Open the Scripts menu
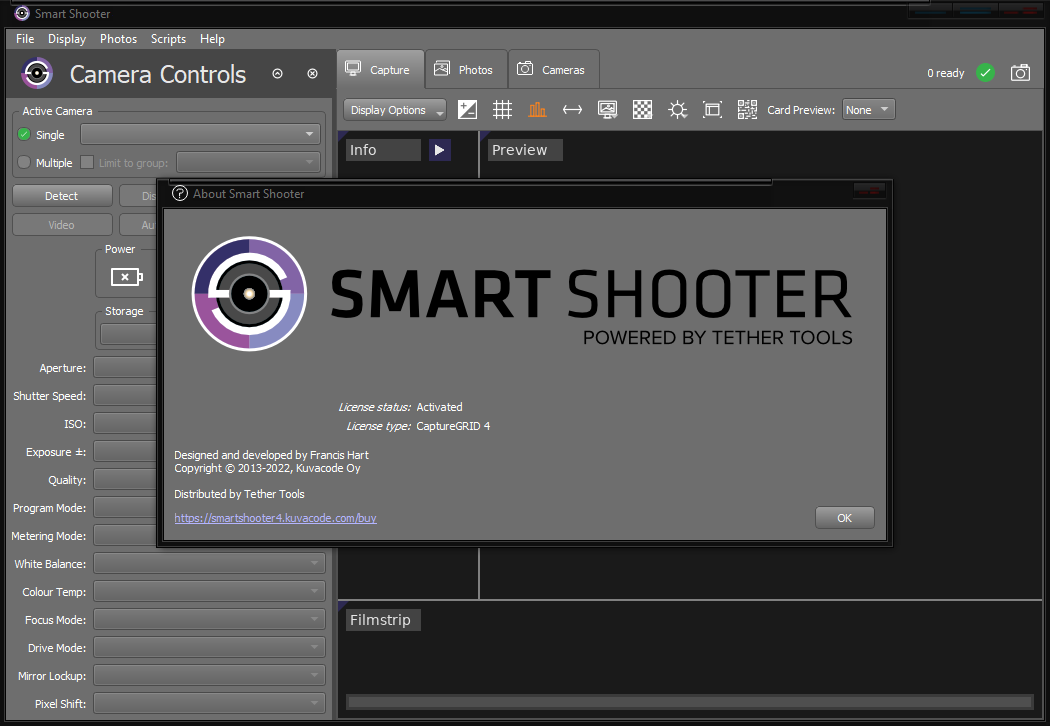This screenshot has height=726, width=1050. 168,39
